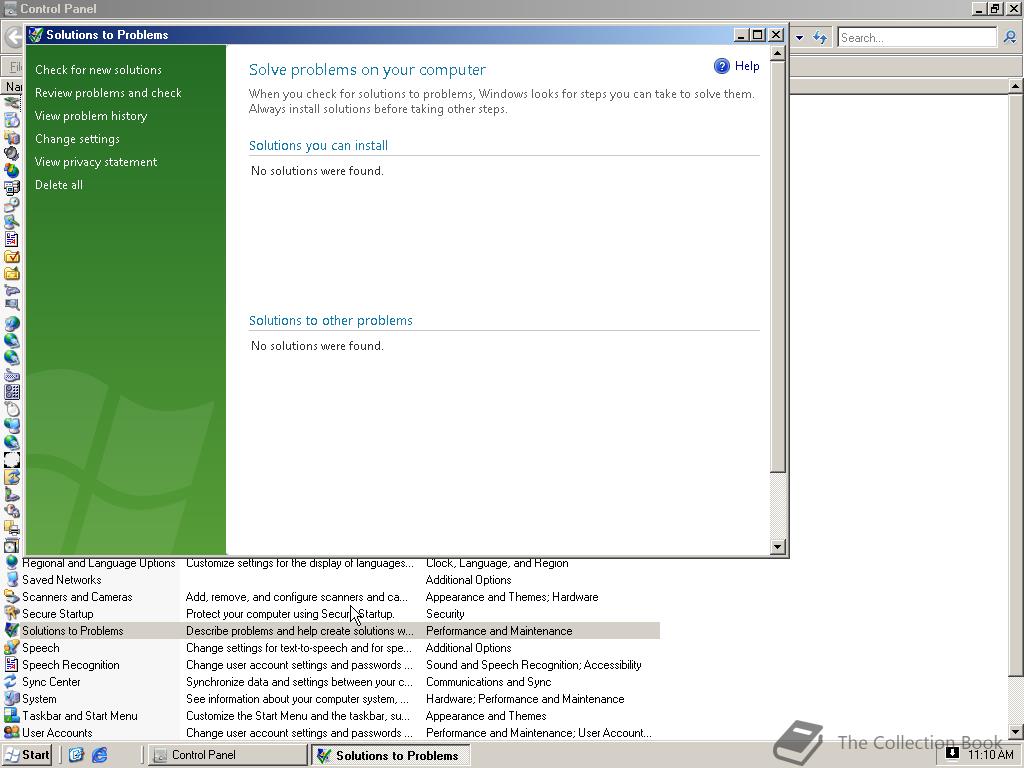Click the Solutions window vertical scrollbar thumb
The image size is (1024, 768).
[777, 266]
